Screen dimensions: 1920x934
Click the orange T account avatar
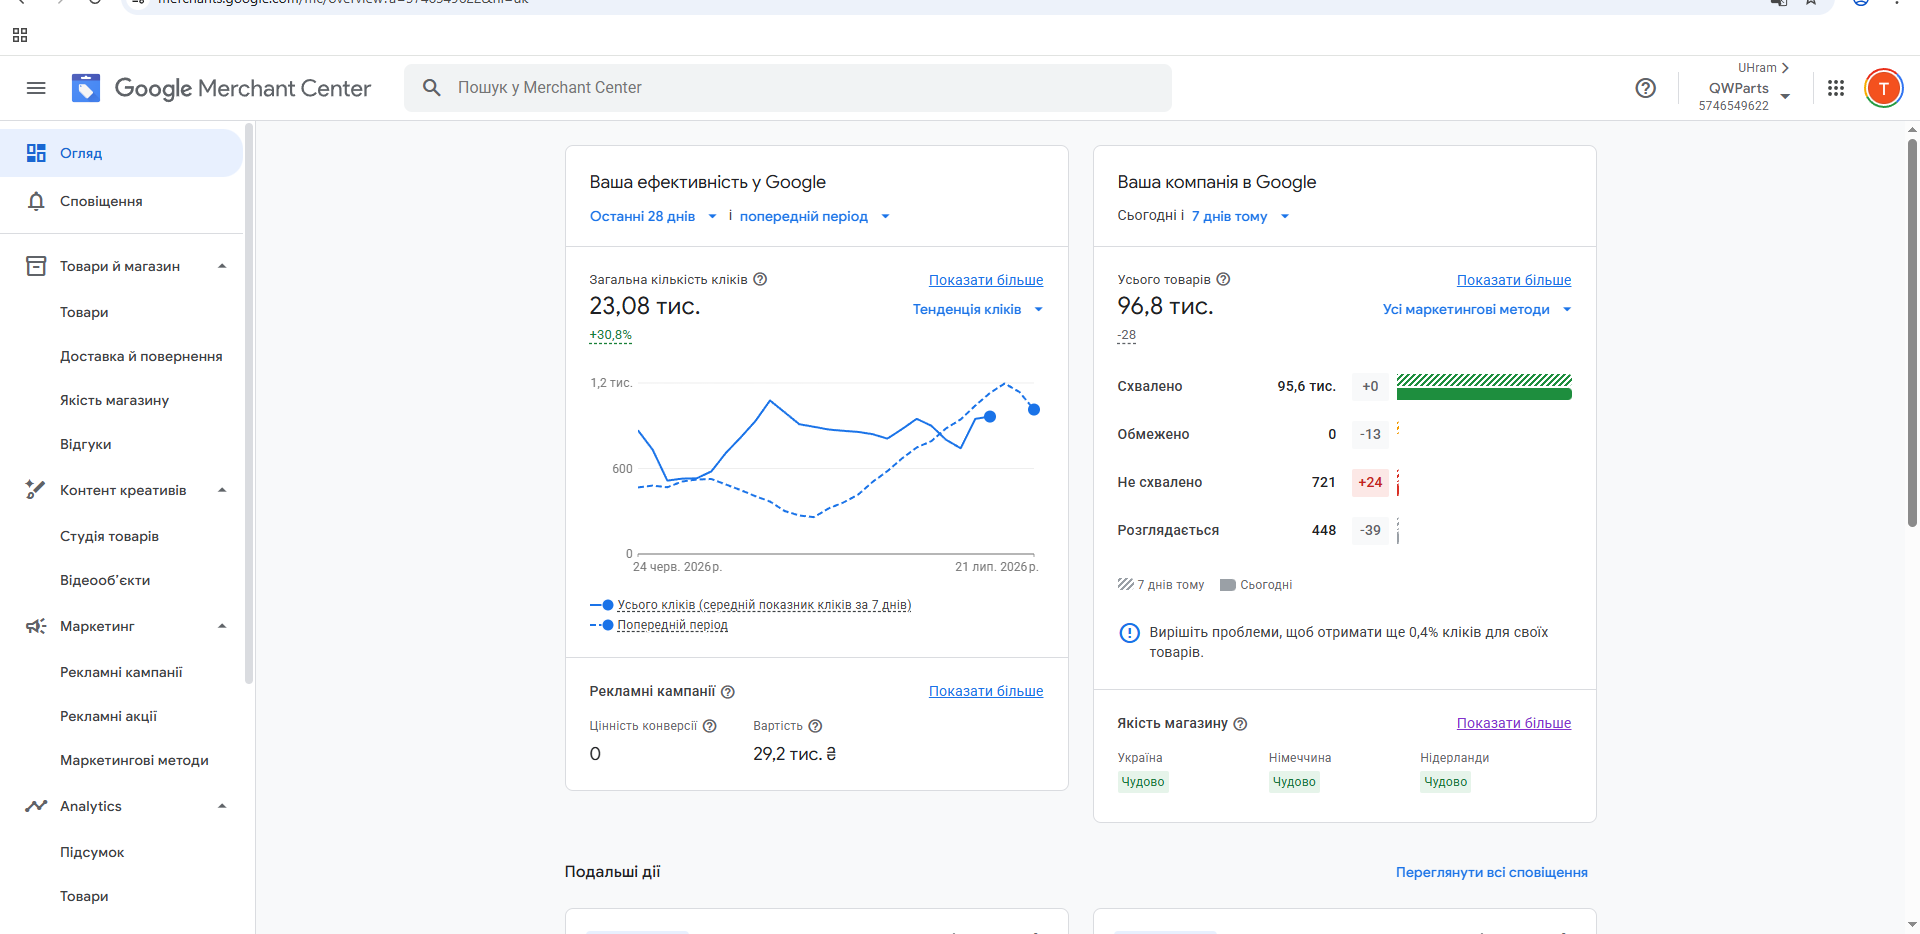point(1883,88)
